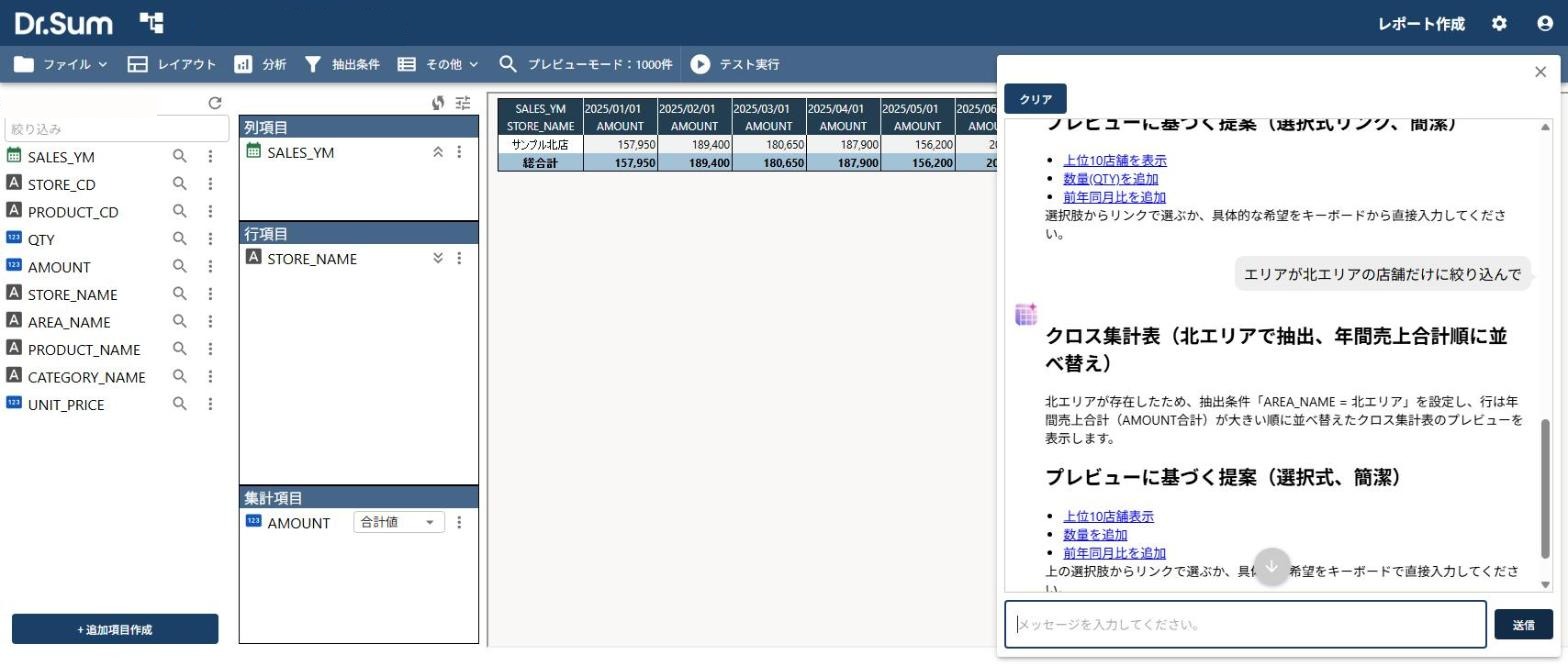Search values of the AREA_NAME field

(x=180, y=321)
